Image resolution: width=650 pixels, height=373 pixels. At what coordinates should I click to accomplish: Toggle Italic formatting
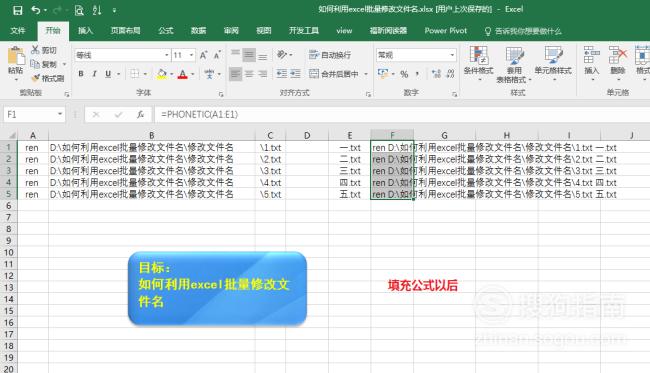(x=95, y=74)
